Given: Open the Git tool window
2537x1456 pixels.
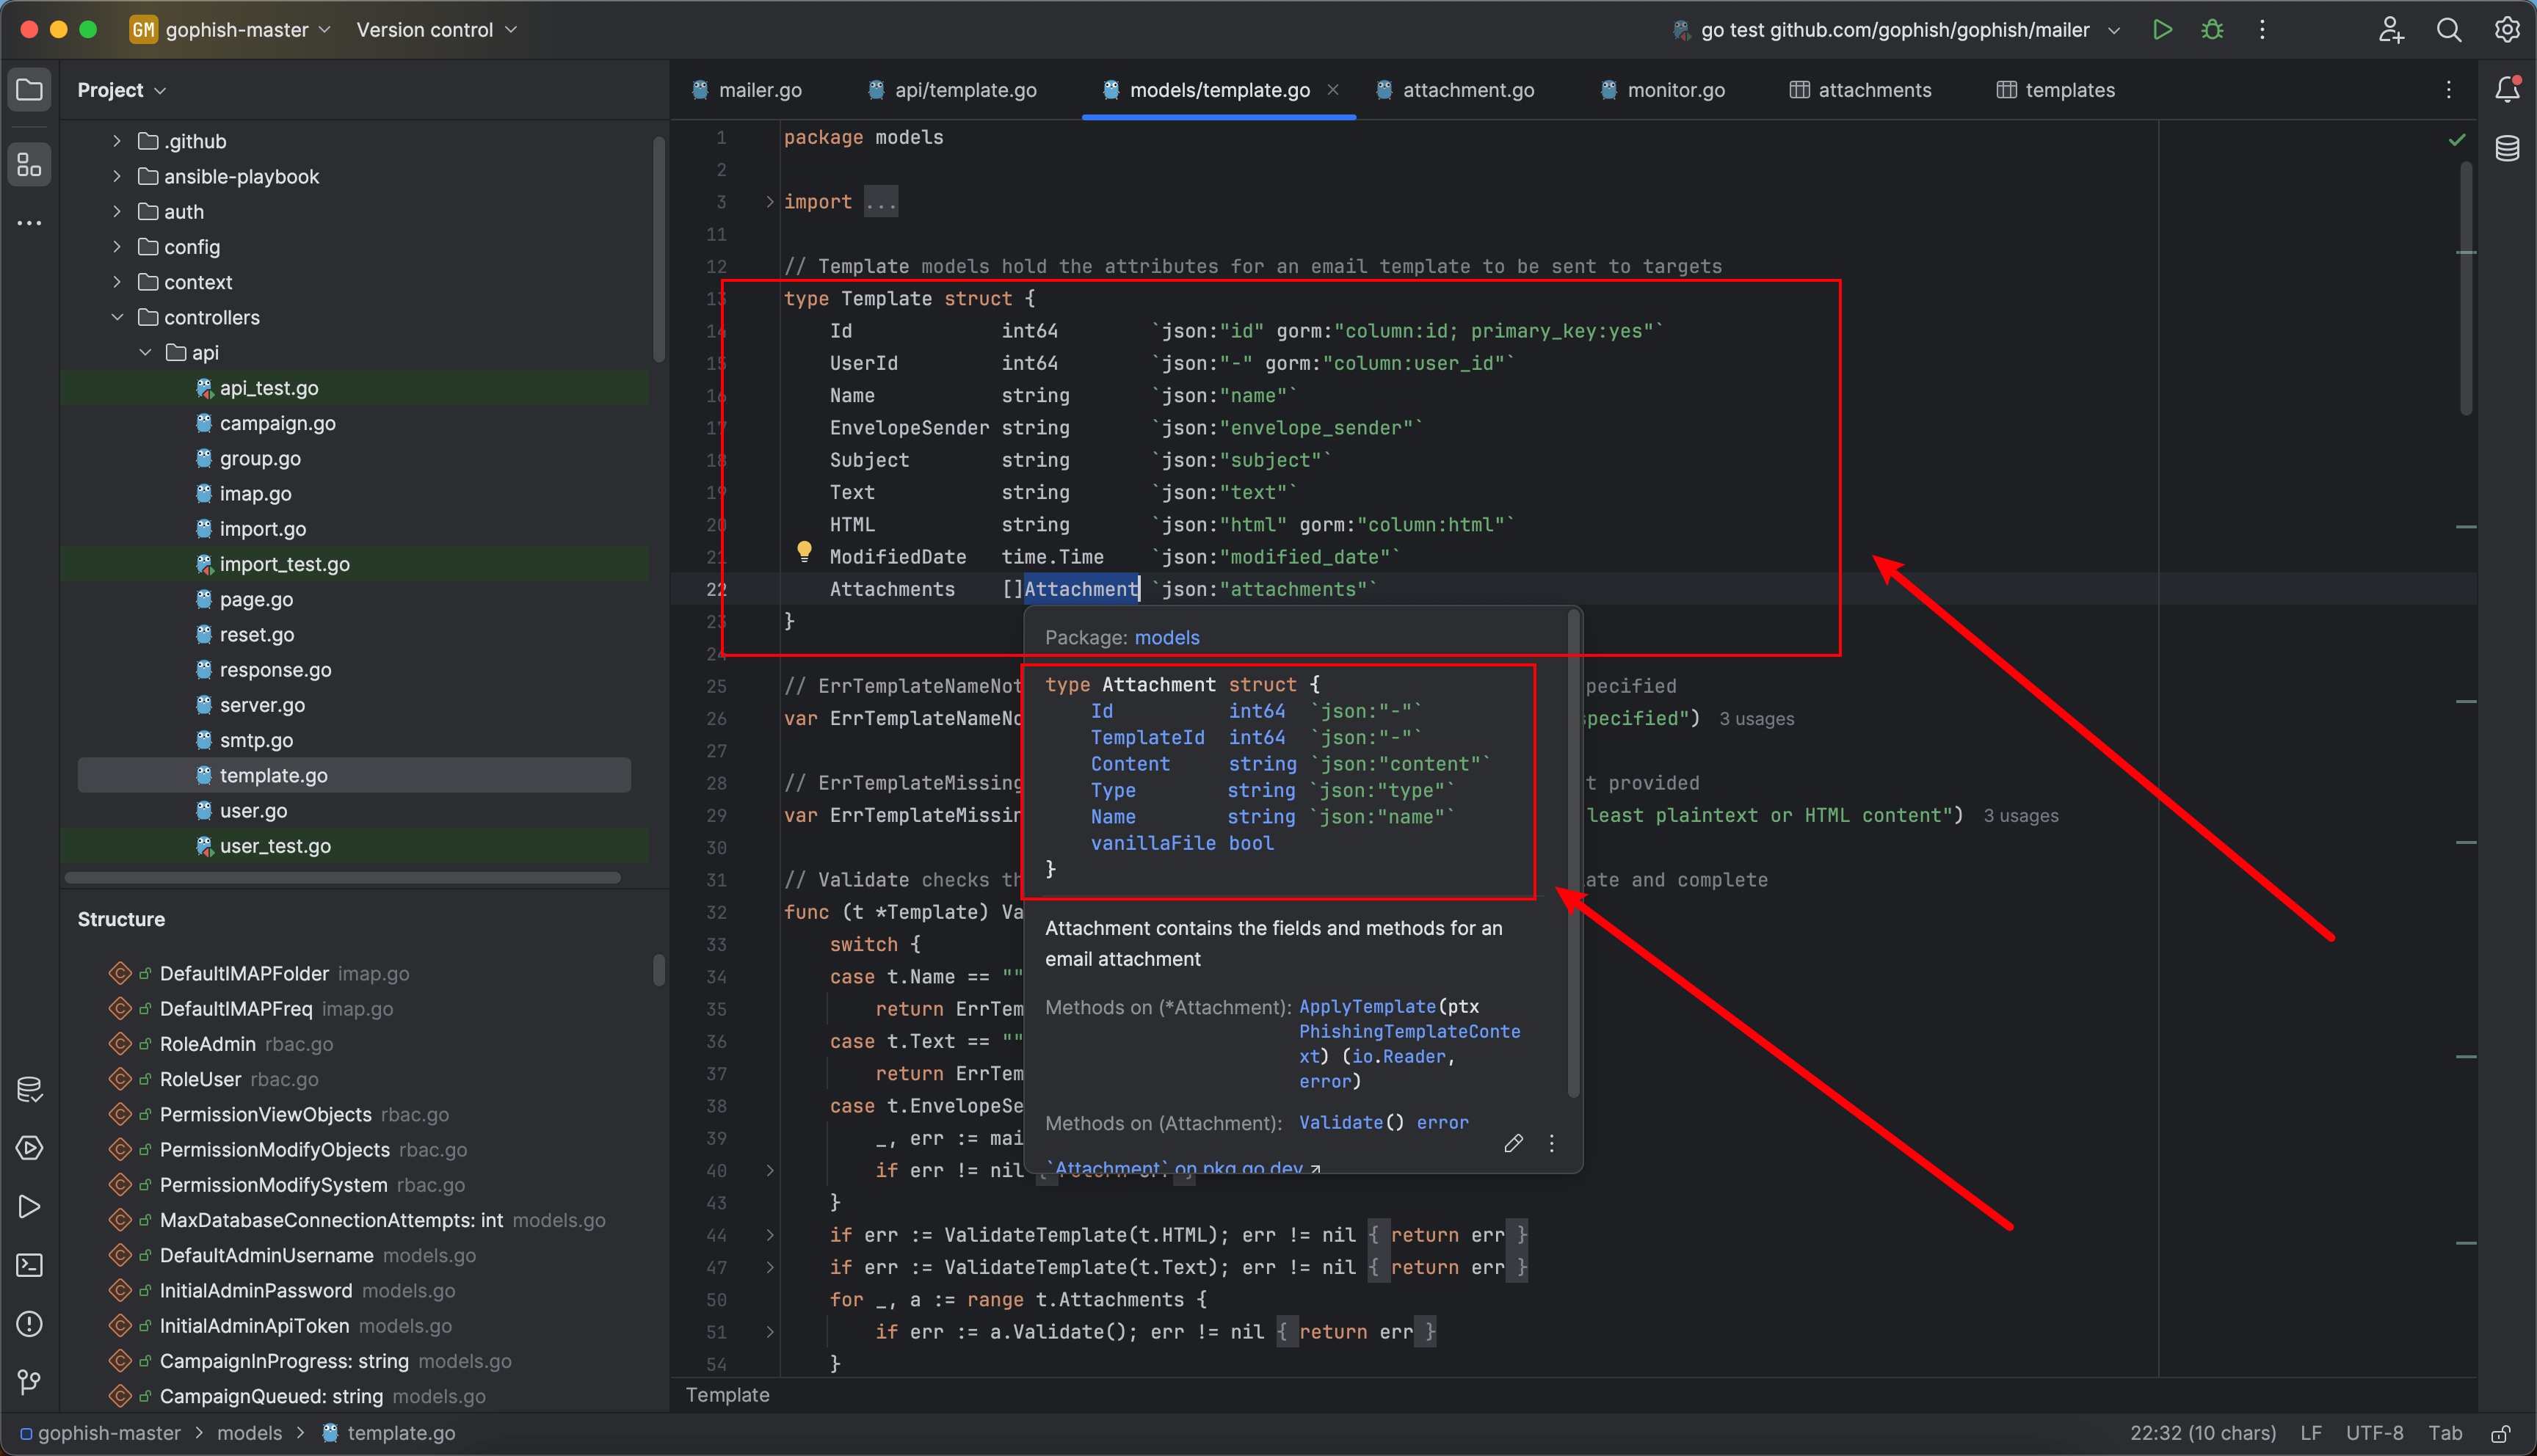Looking at the screenshot, I should (x=29, y=1382).
